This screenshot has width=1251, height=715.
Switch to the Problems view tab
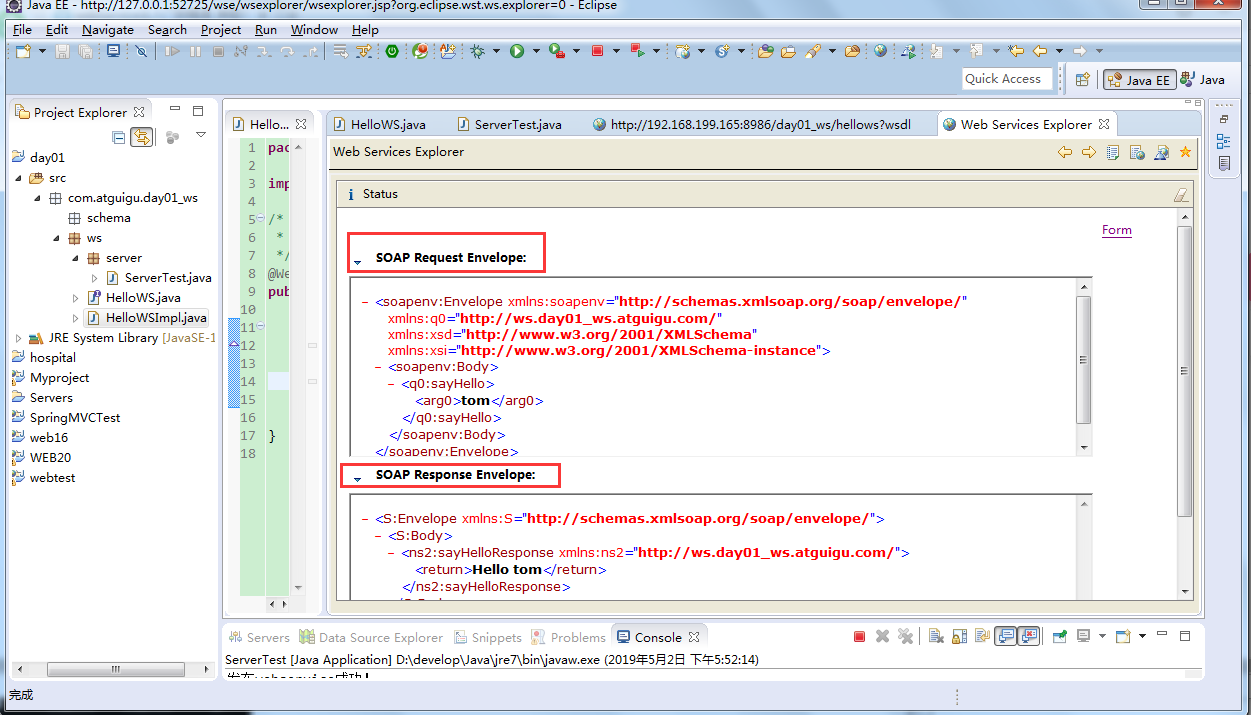point(569,637)
